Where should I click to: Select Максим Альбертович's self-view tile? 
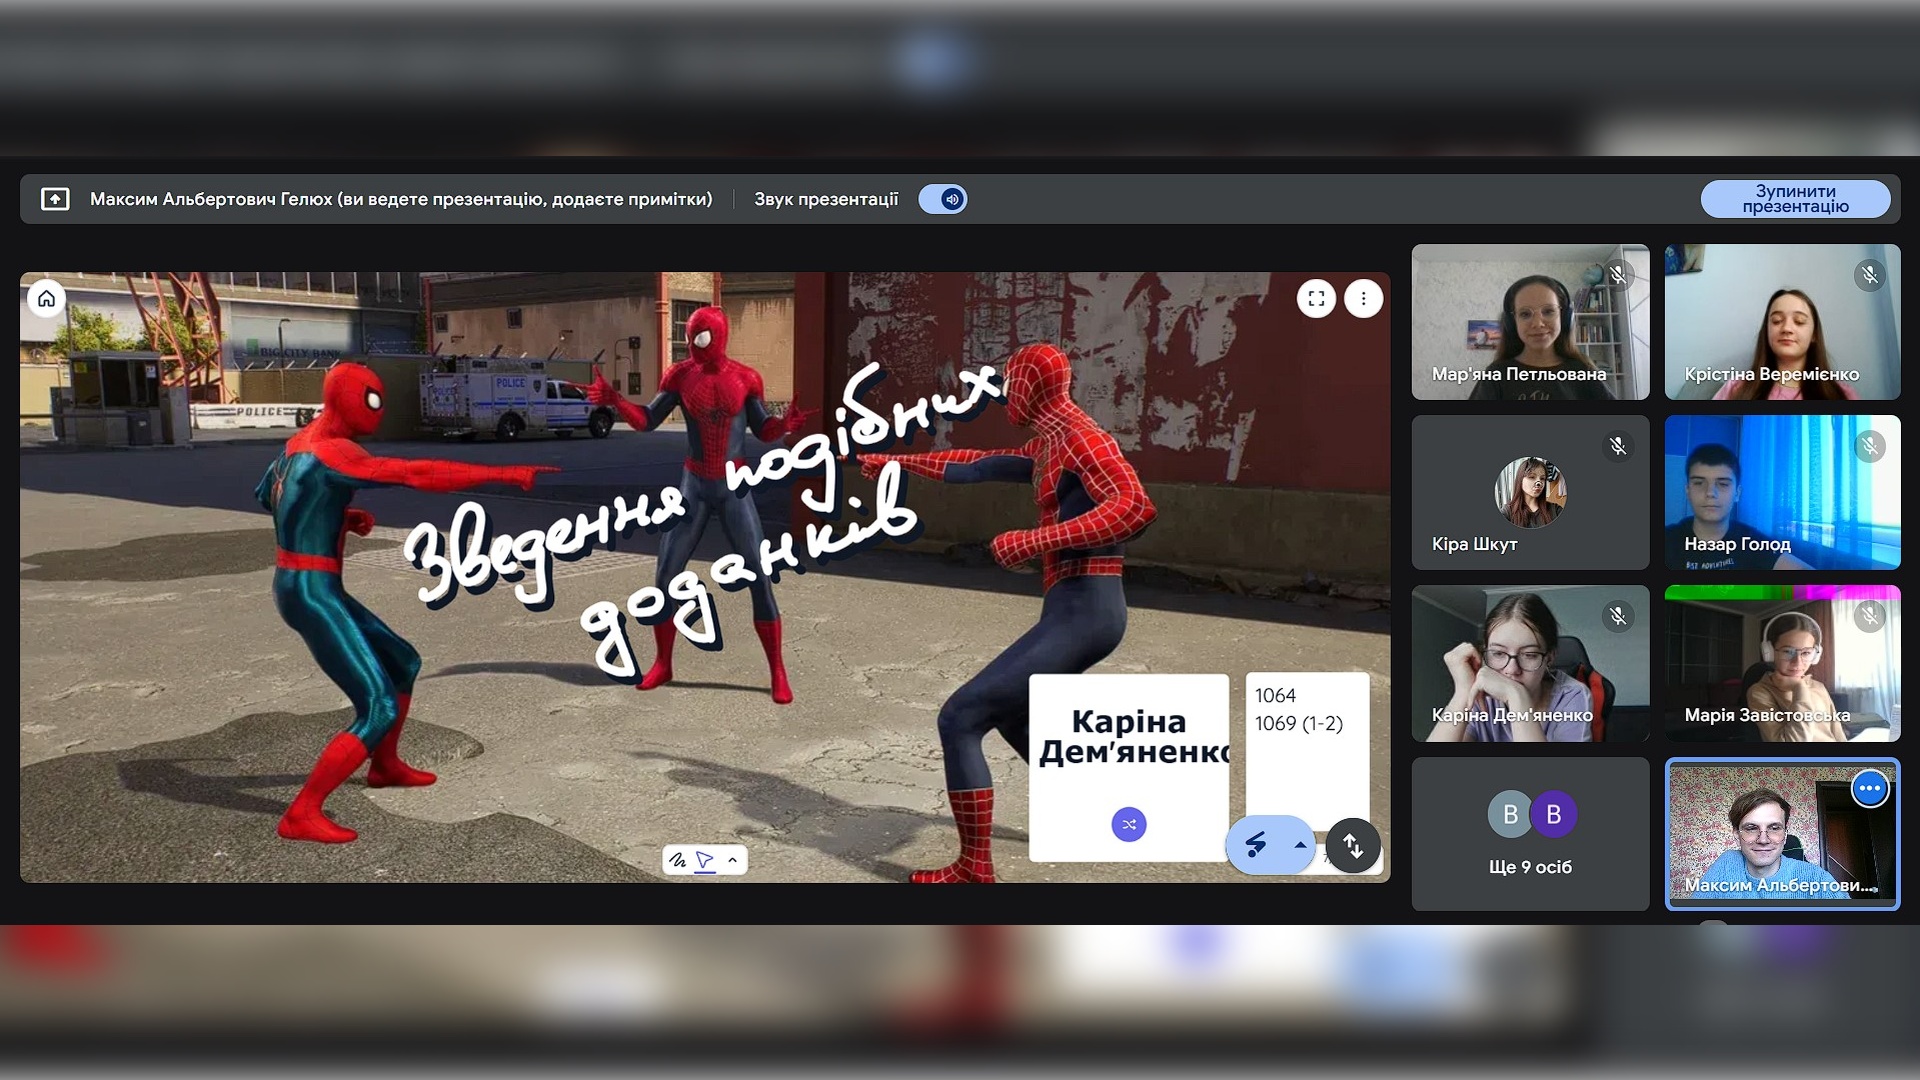[x=1782, y=834]
